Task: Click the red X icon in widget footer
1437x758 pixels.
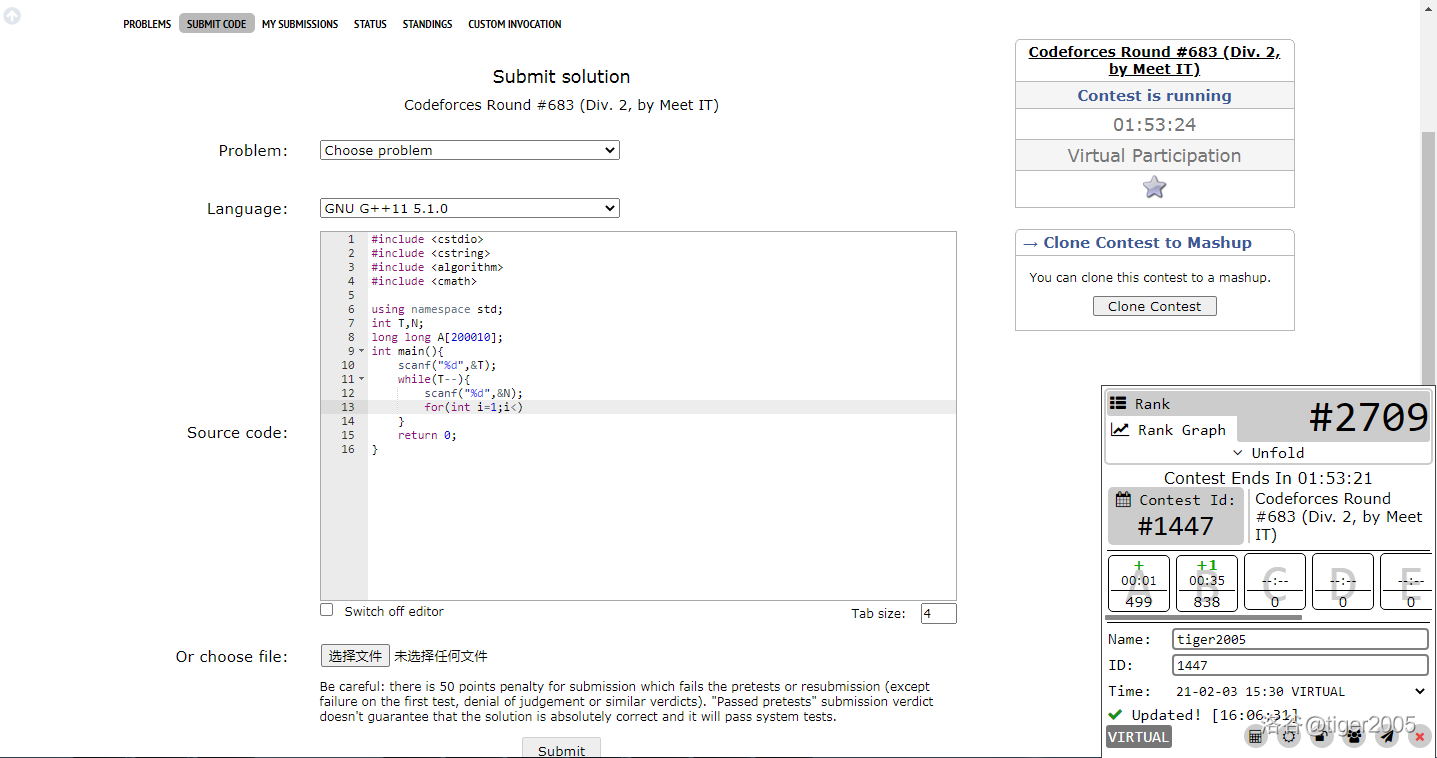Action: [x=1420, y=736]
